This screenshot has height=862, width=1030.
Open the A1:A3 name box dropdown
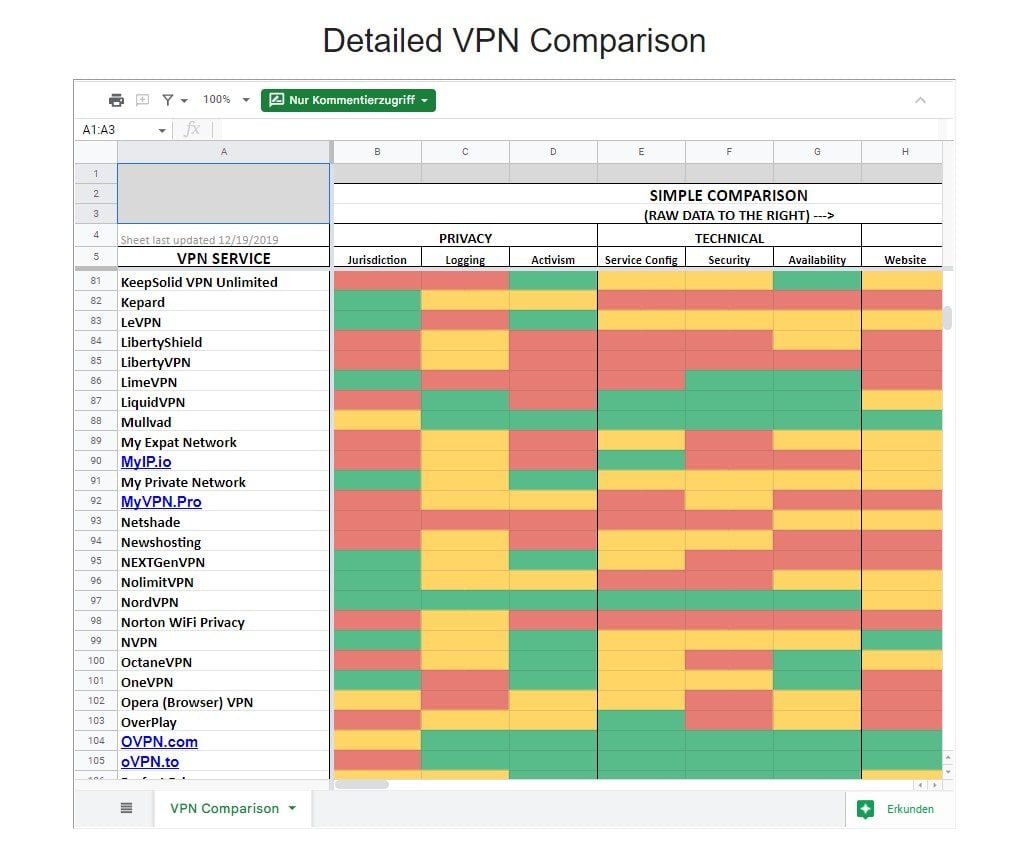coord(162,130)
